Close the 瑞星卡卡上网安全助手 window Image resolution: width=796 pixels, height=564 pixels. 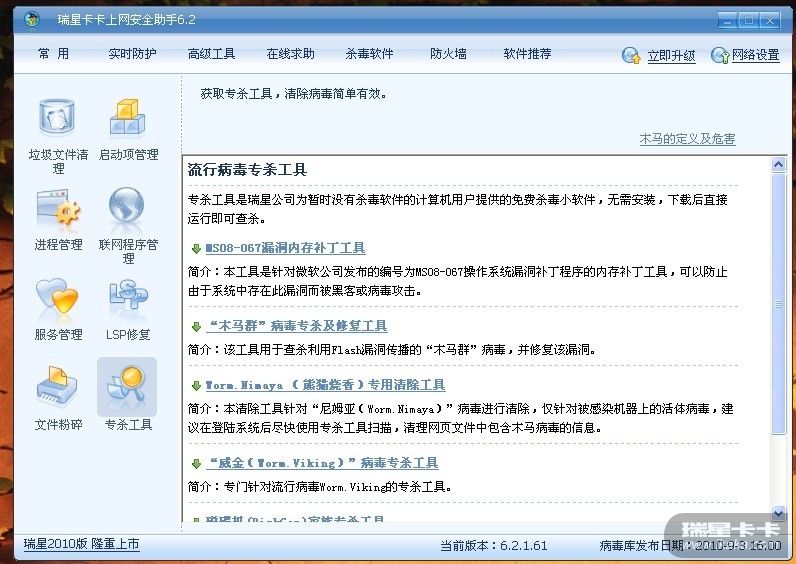coord(770,21)
